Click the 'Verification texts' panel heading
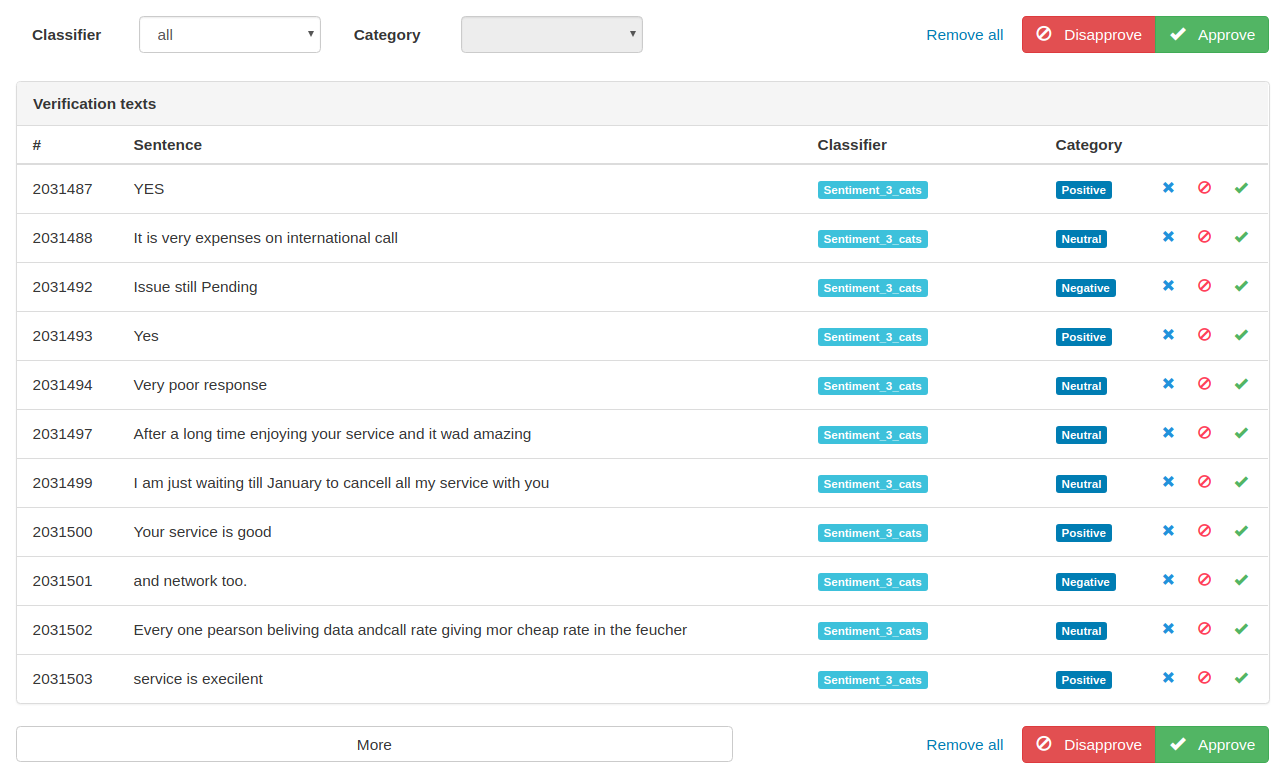 point(94,104)
